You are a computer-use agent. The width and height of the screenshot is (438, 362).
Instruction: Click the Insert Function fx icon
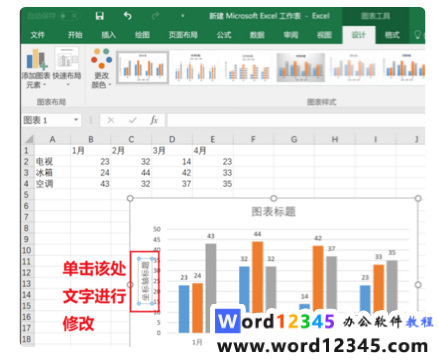(154, 120)
